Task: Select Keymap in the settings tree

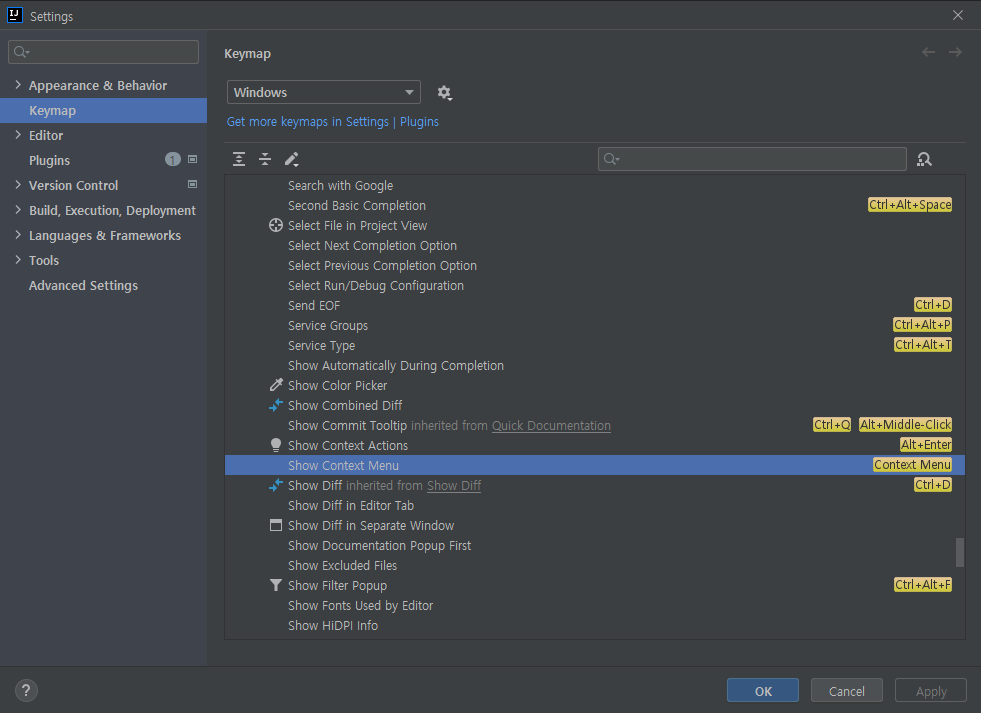Action: point(103,111)
